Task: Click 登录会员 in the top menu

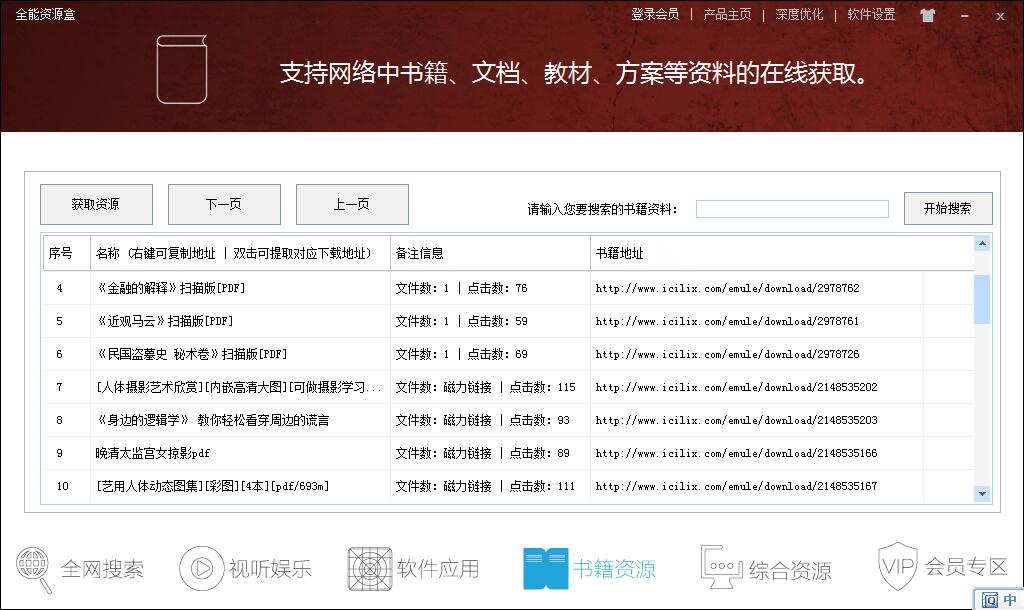Action: click(655, 14)
